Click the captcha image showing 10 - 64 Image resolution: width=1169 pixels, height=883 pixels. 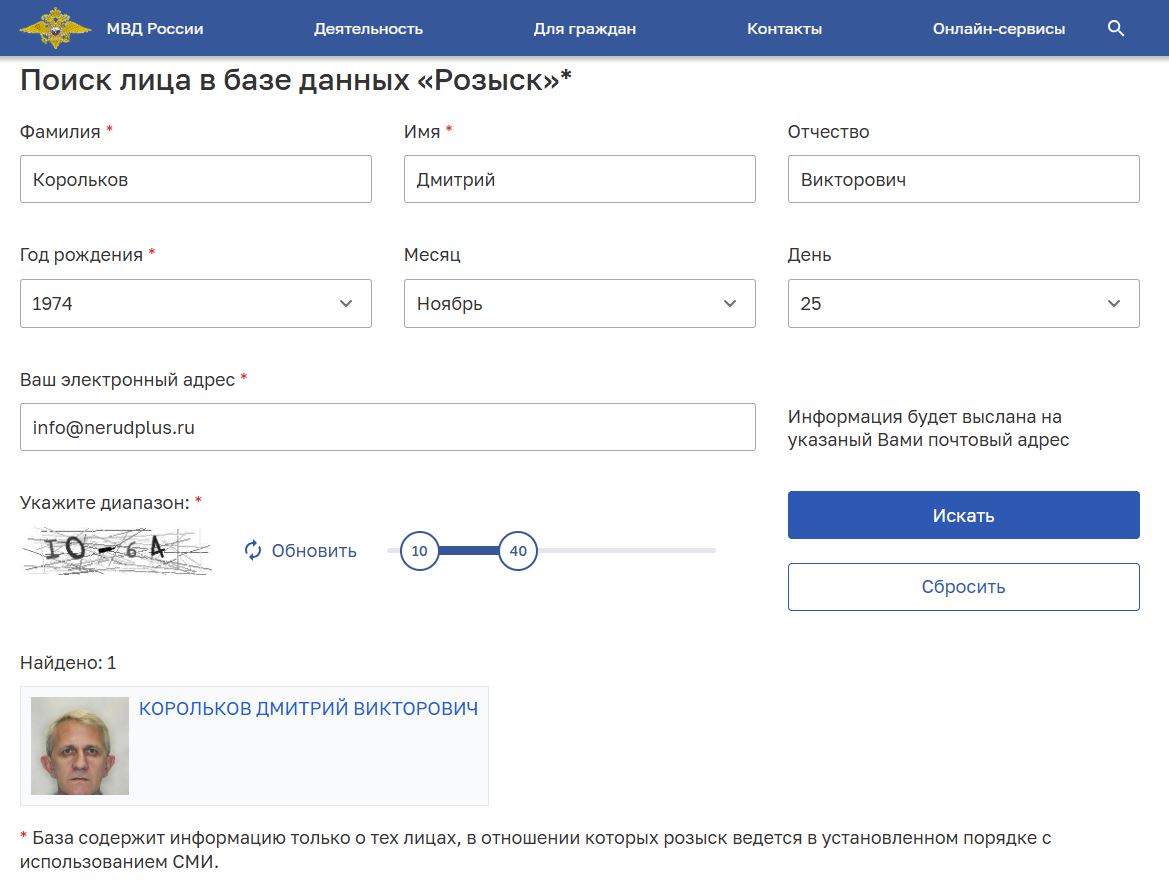[x=116, y=550]
